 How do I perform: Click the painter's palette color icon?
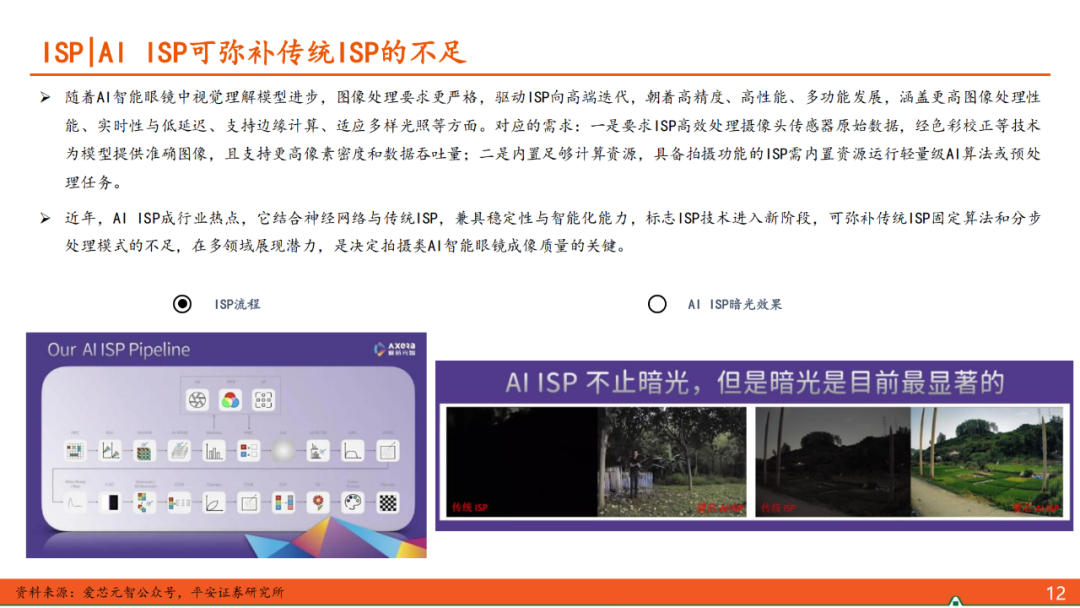click(353, 503)
